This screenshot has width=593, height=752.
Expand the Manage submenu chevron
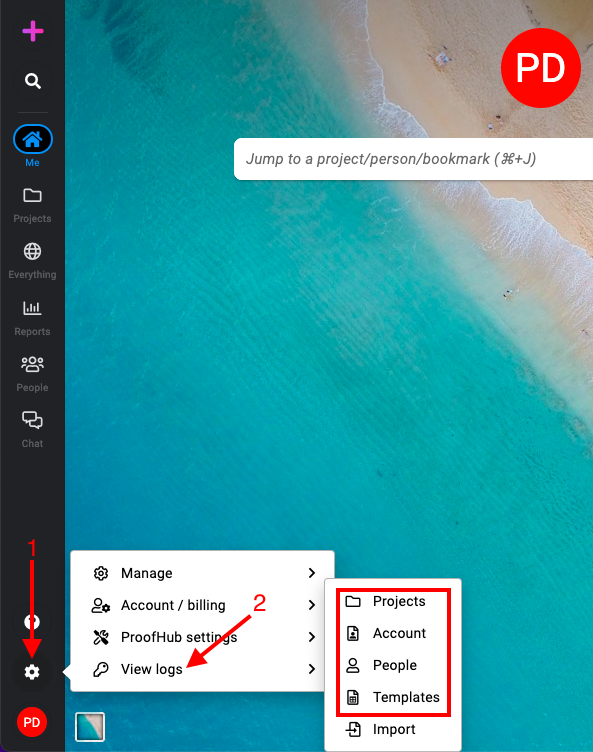click(x=312, y=573)
